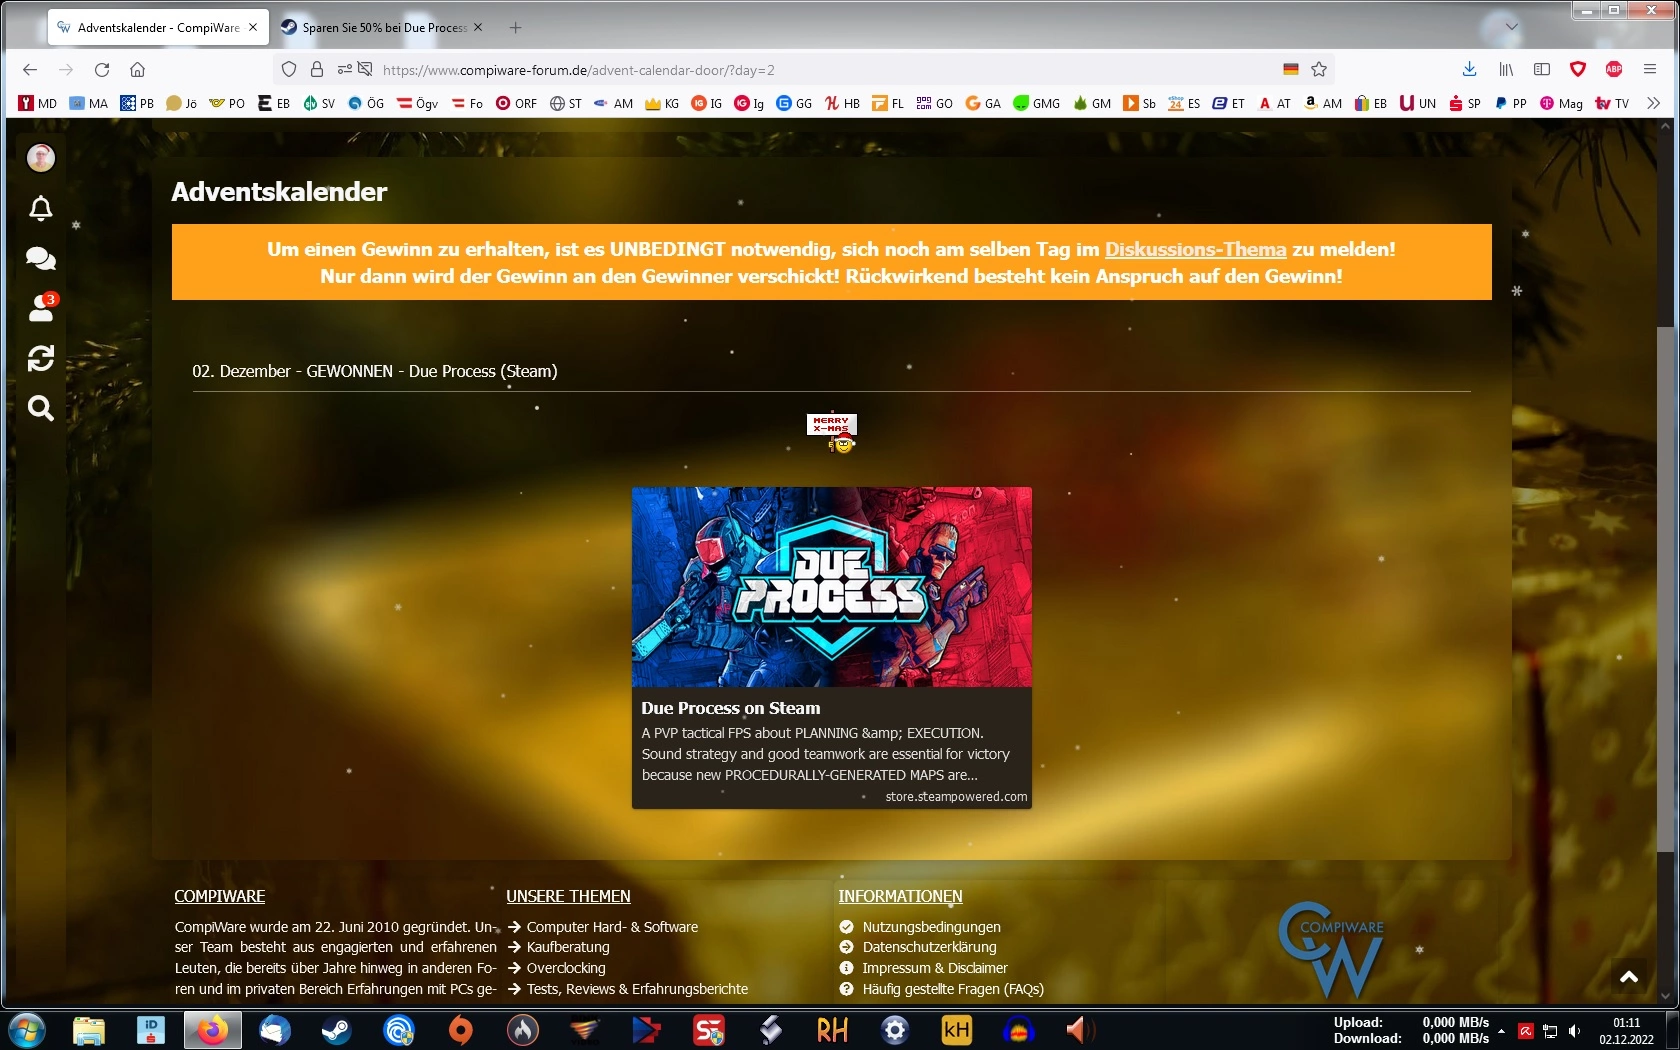Open Impressum & Disclaimer link

[935, 968]
